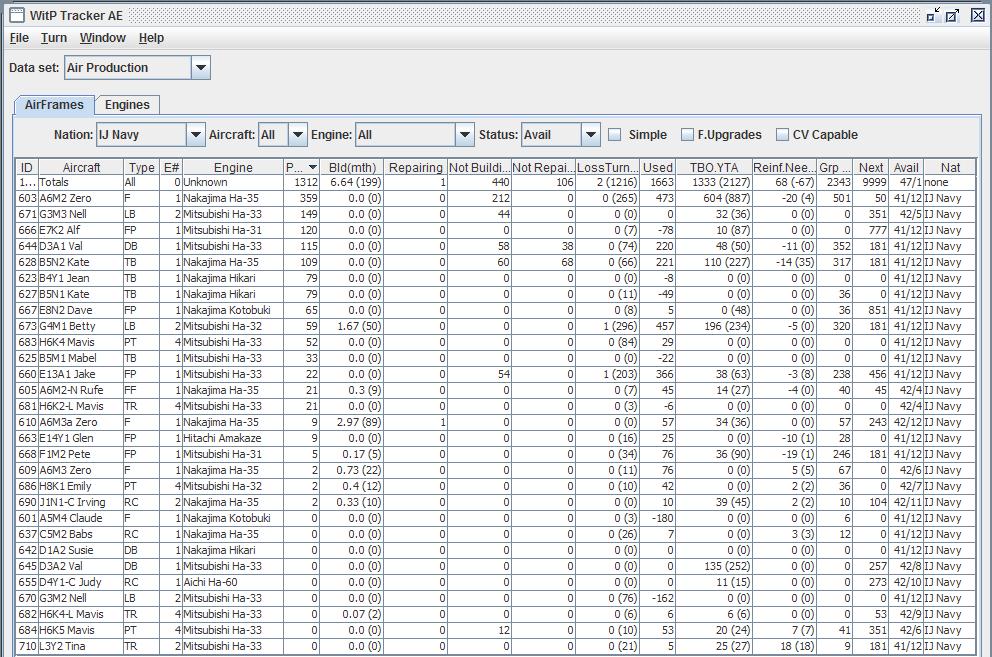Open the Window menu
This screenshot has height=657, width=992.
pyautogui.click(x=102, y=38)
